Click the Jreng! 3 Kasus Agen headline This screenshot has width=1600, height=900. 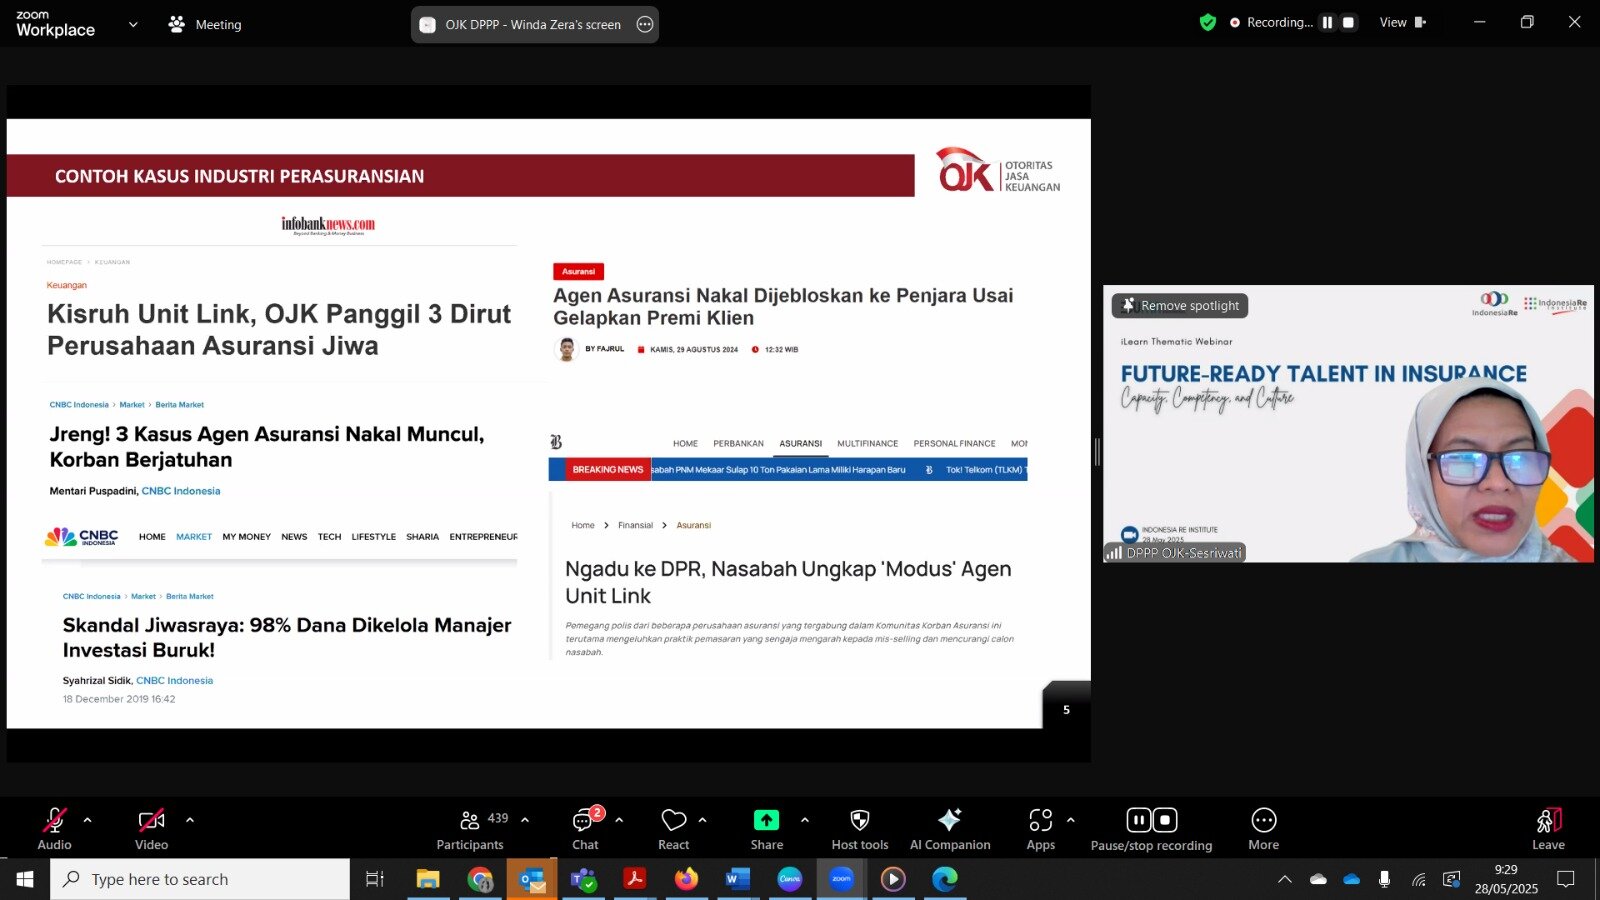(267, 447)
